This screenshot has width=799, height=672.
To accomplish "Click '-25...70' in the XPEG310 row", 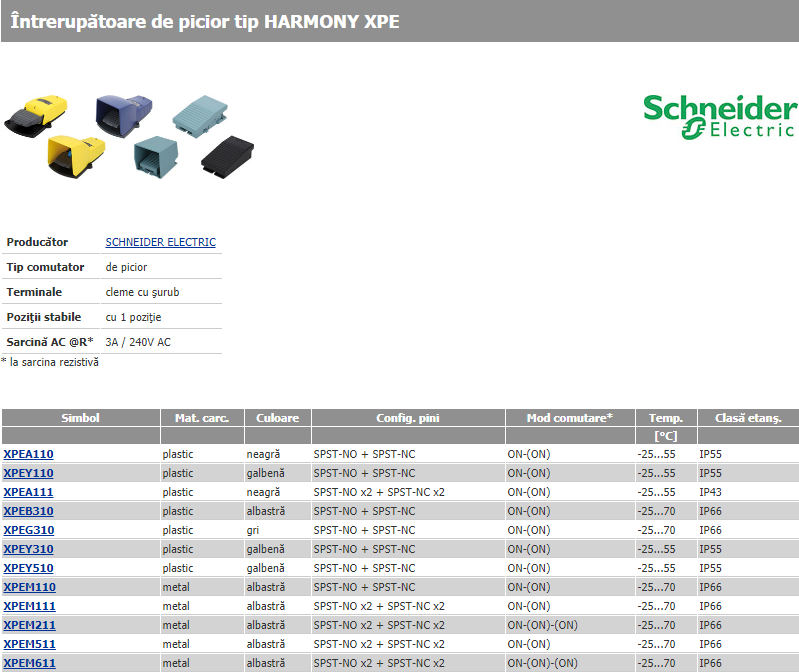I will pyautogui.click(x=656, y=530).
